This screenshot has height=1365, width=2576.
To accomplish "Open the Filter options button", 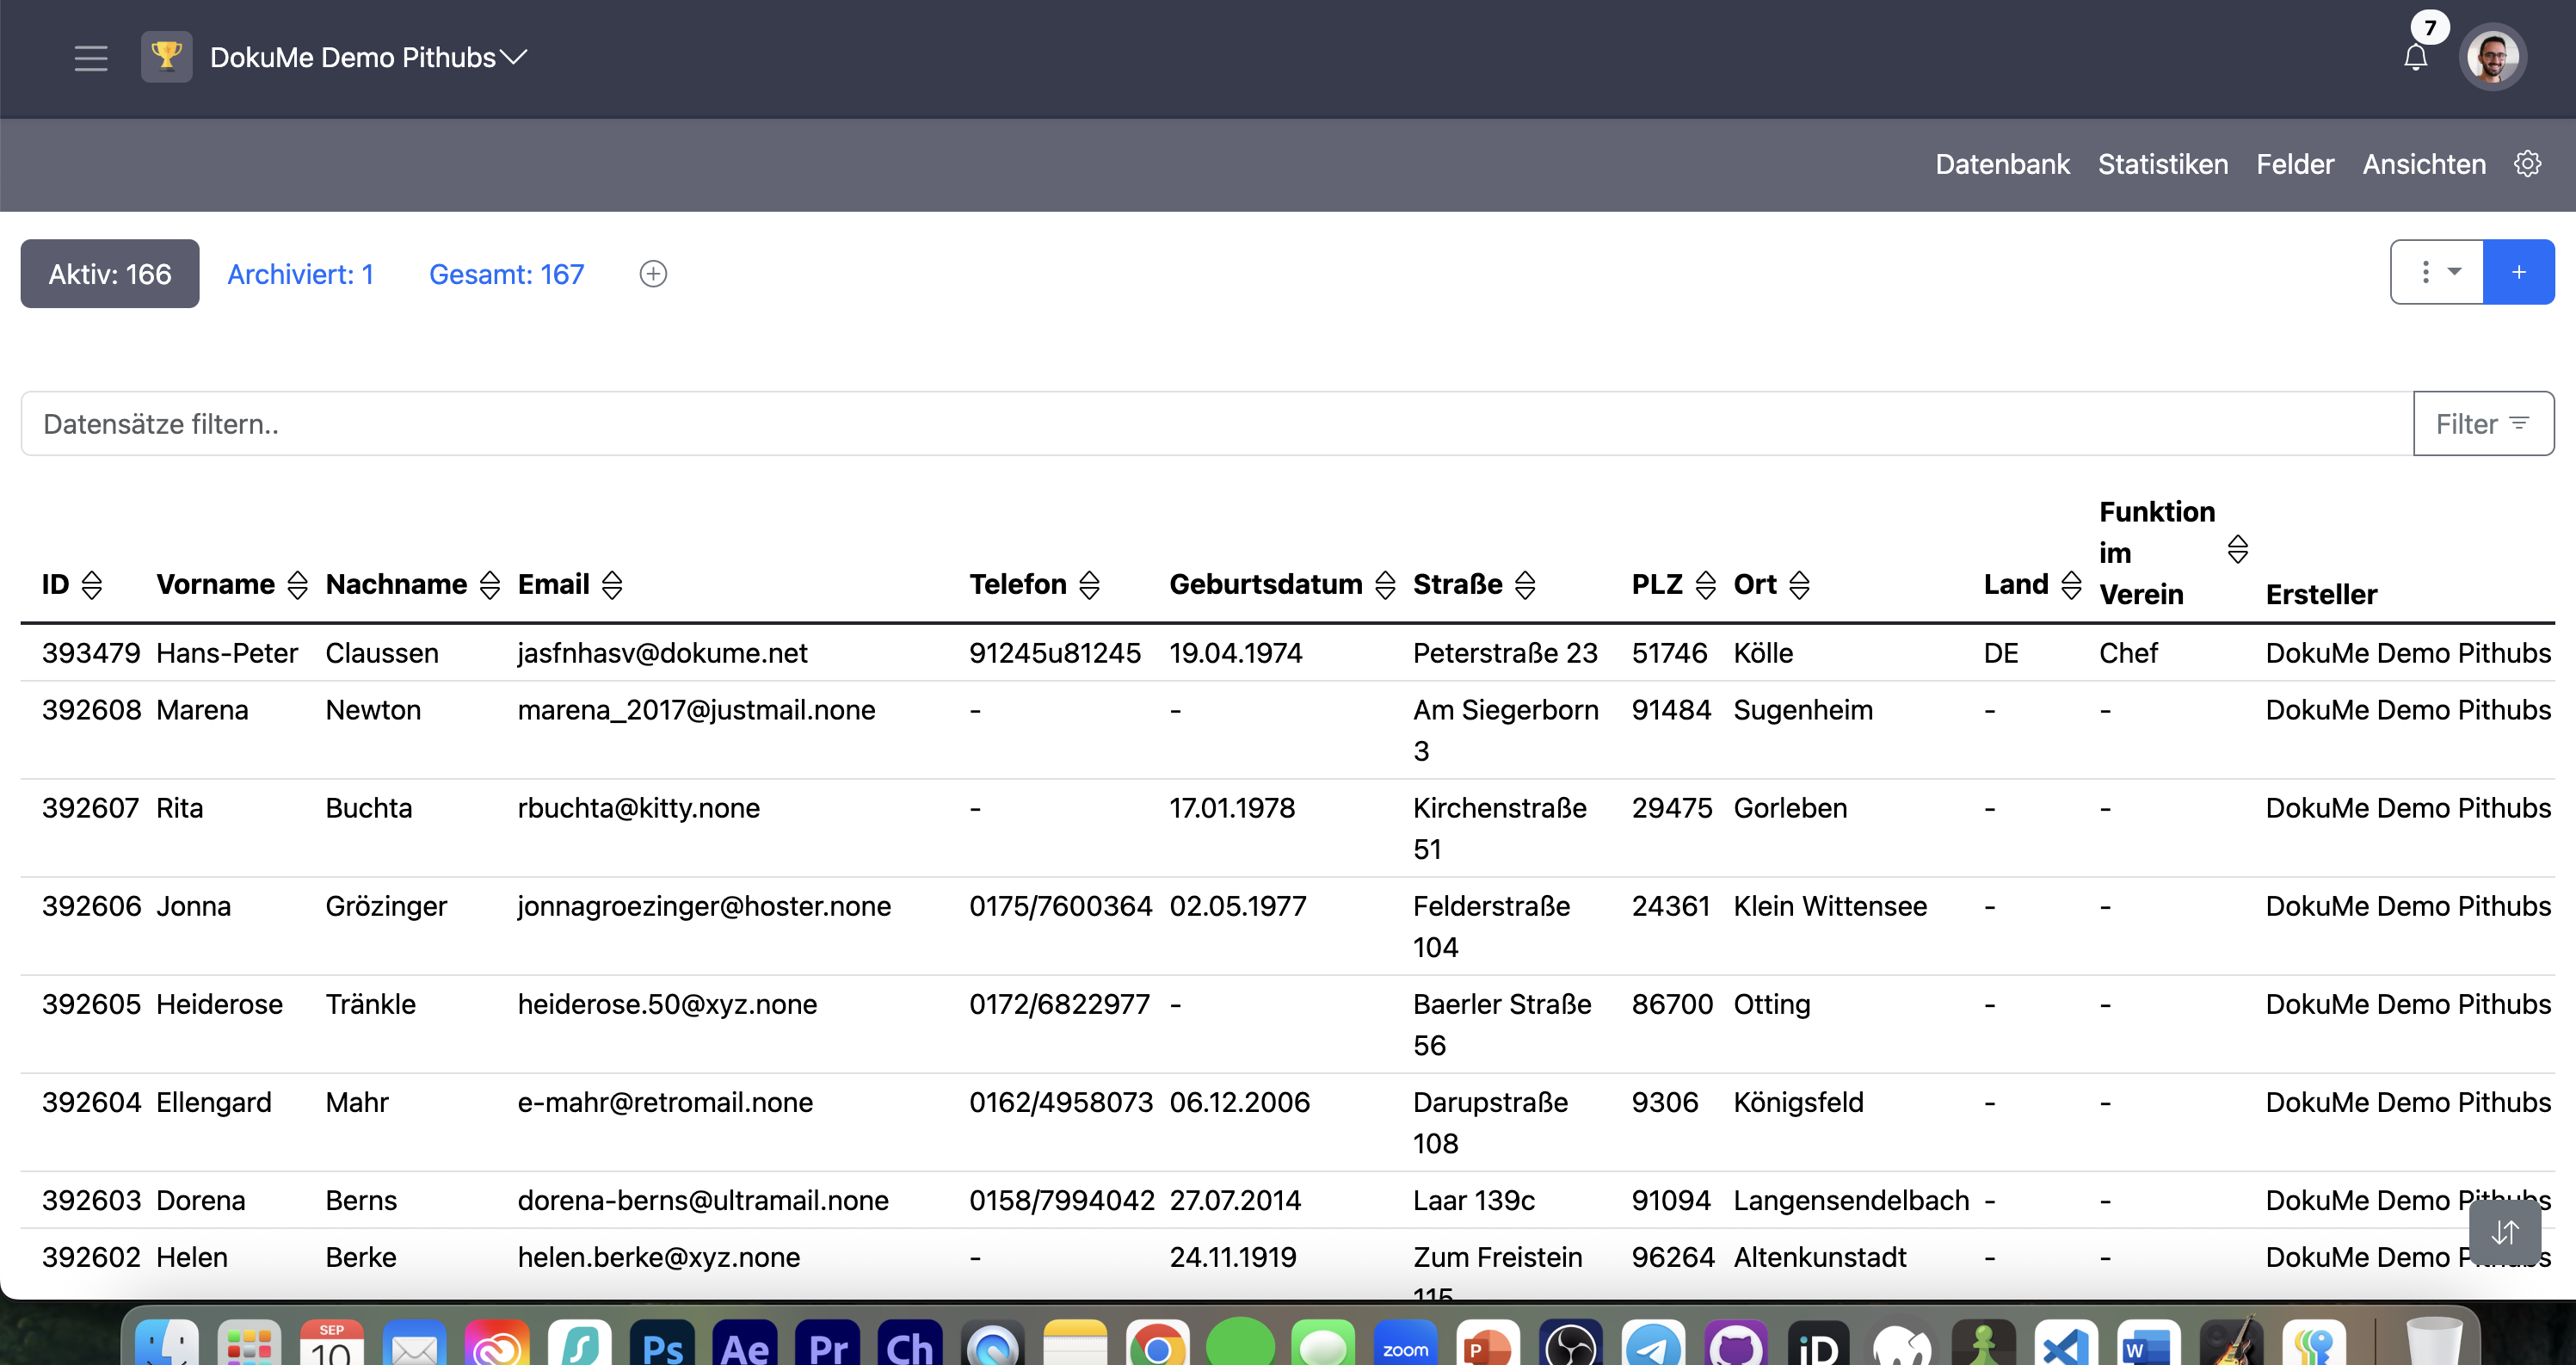I will coord(2482,424).
